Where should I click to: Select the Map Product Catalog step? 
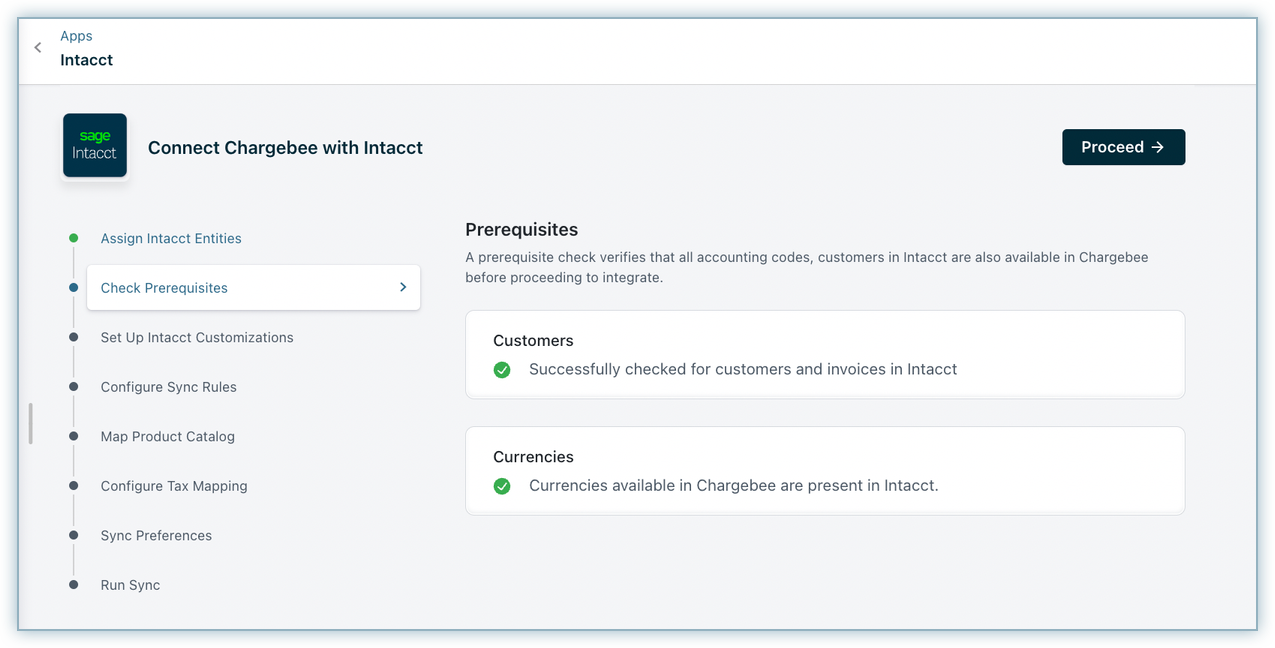click(x=167, y=437)
